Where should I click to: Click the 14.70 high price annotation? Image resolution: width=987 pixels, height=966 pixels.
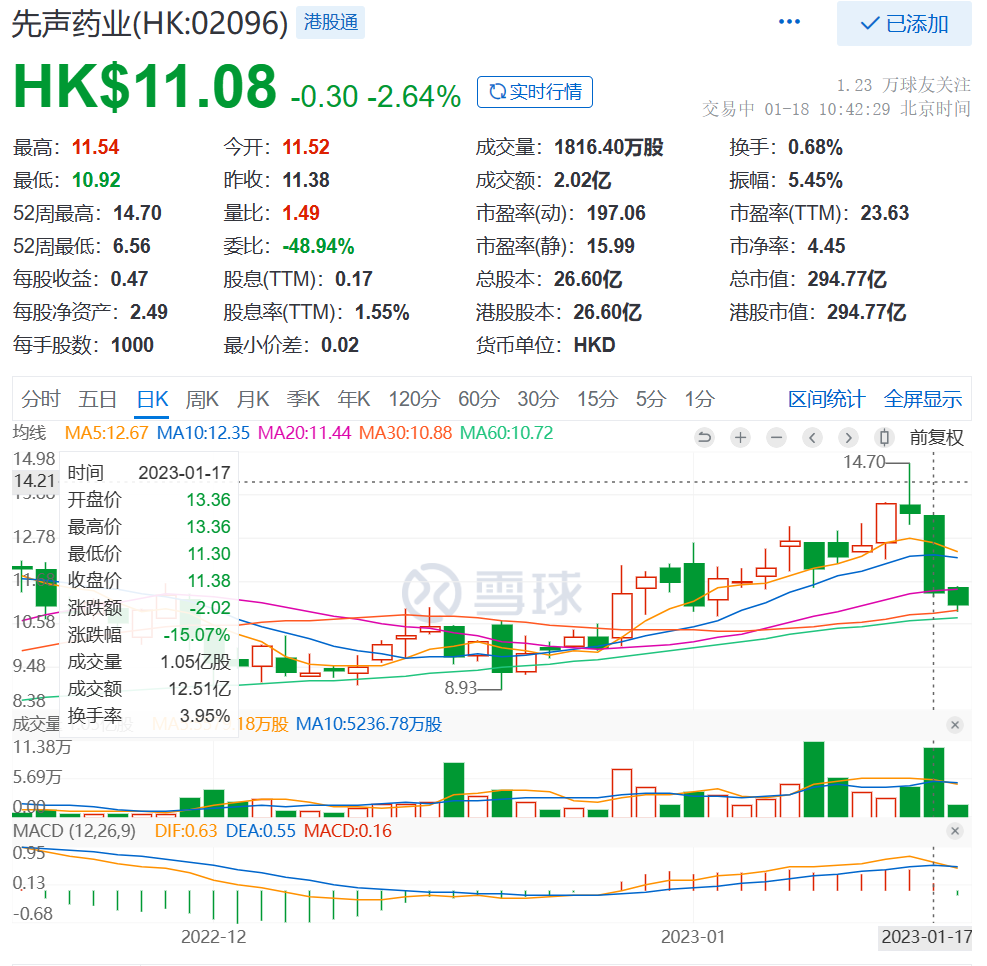[x=864, y=462]
